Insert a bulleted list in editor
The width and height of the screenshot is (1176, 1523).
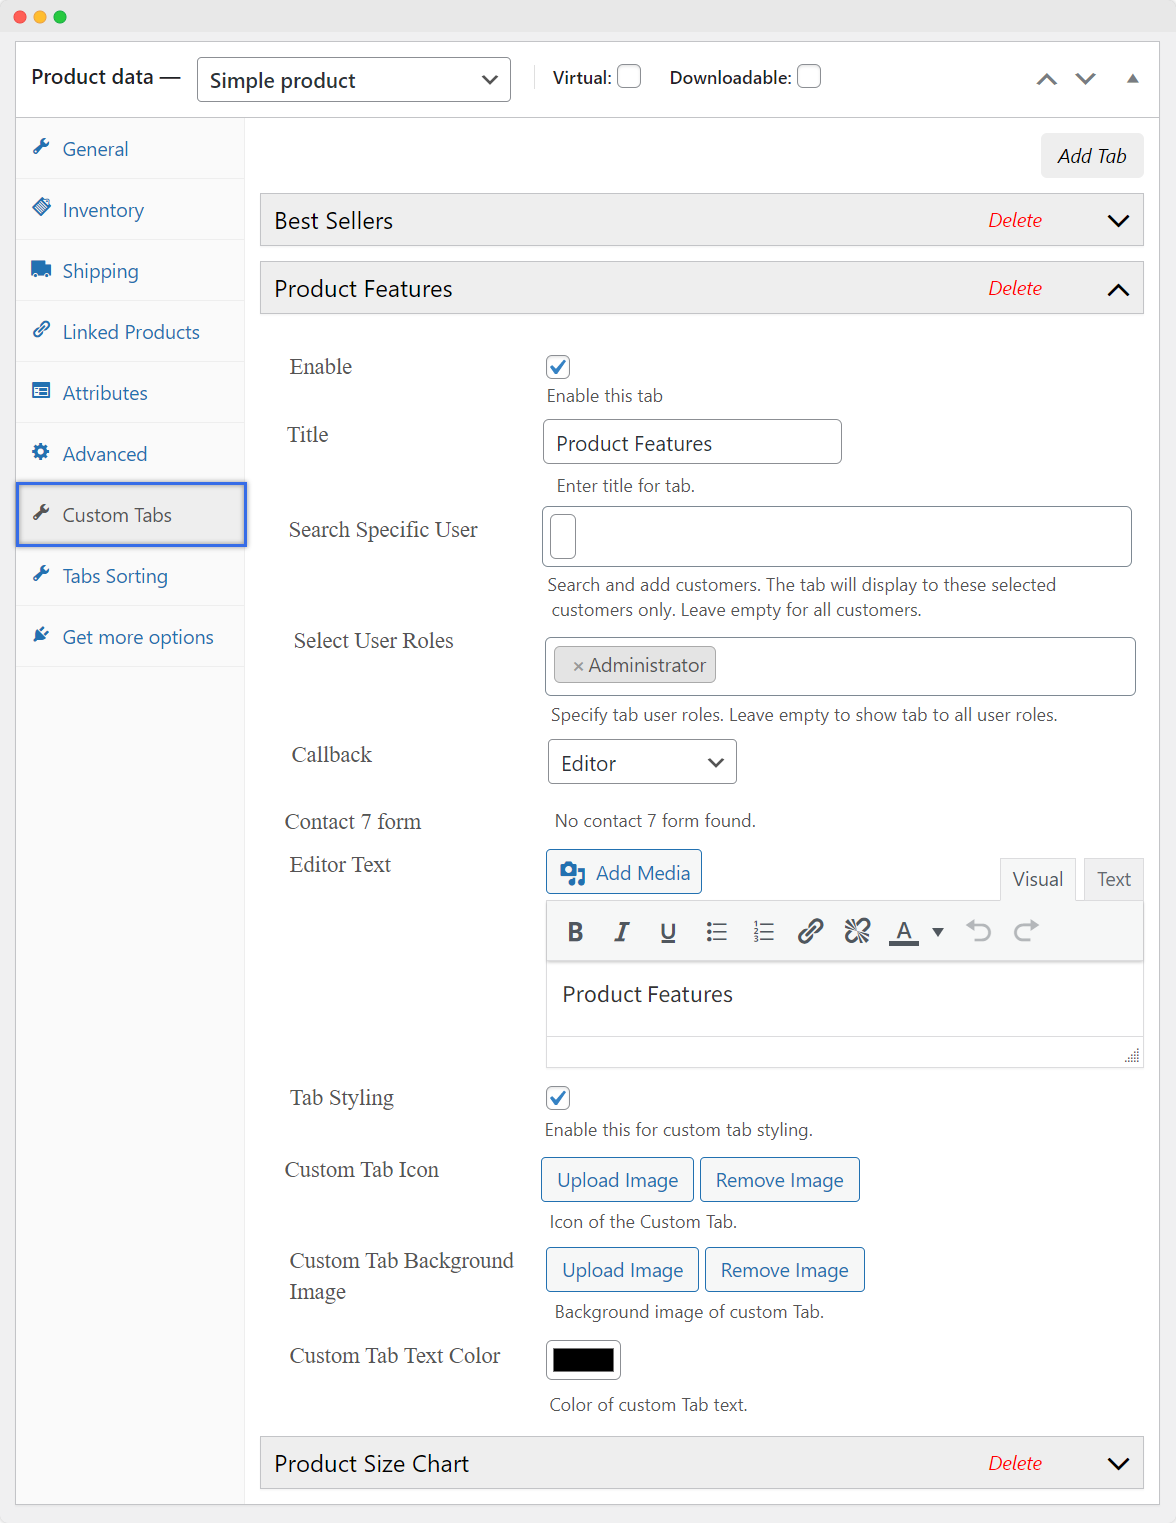[716, 932]
